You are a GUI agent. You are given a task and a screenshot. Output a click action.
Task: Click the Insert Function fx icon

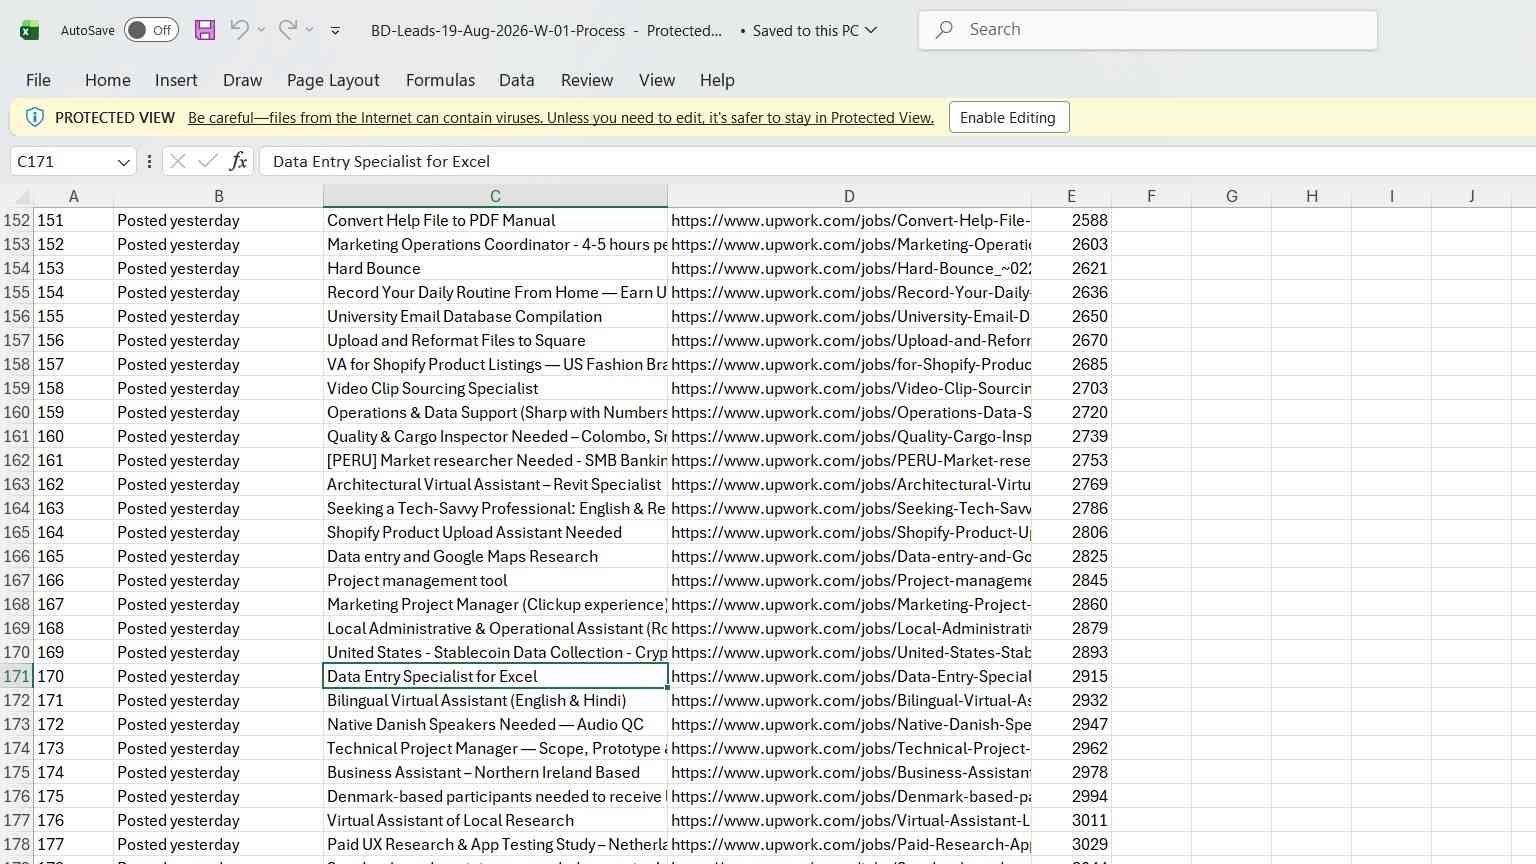tap(238, 161)
